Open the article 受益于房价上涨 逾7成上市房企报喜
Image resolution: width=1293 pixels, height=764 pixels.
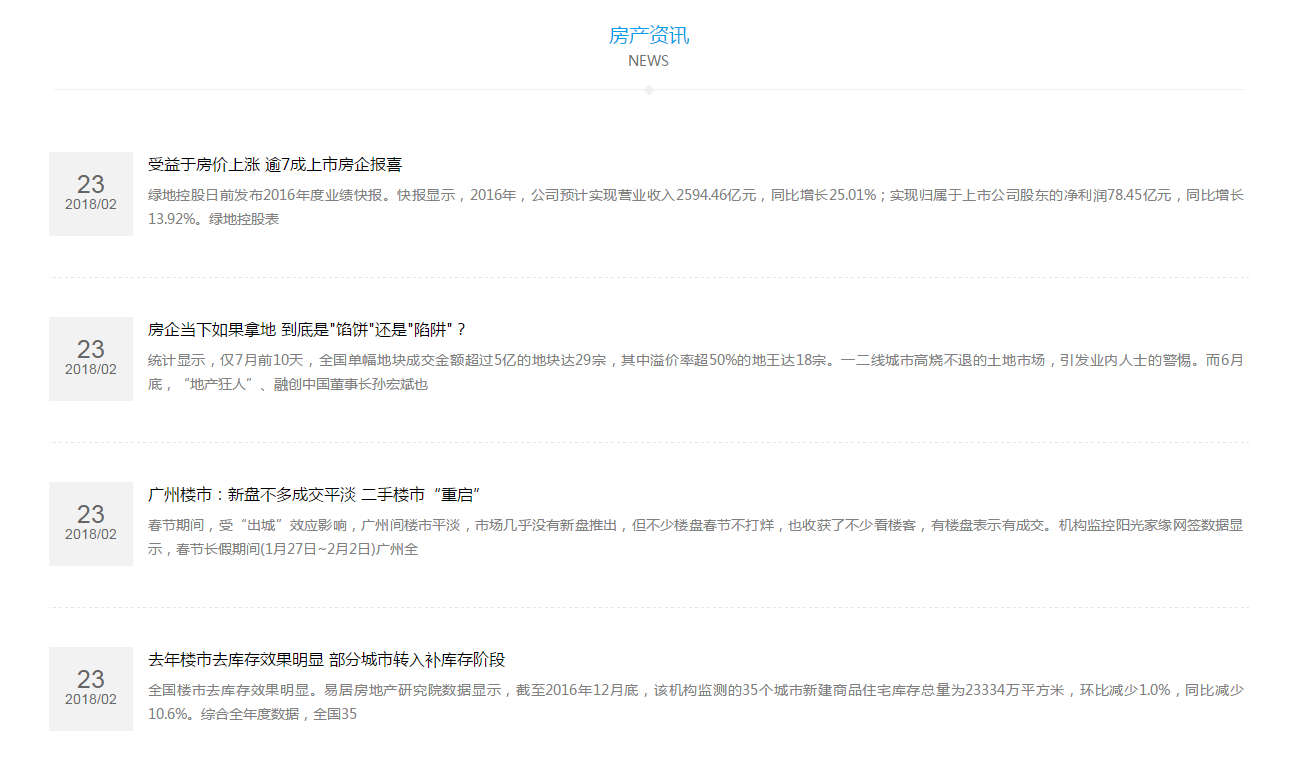[275, 165]
